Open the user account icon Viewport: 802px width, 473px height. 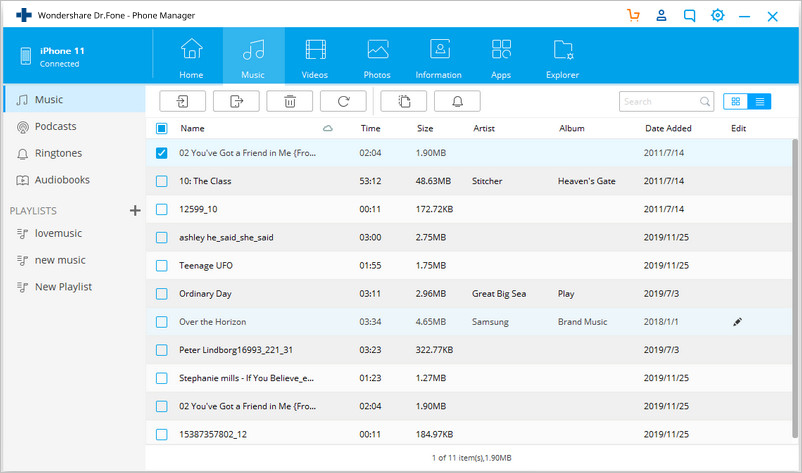[661, 15]
